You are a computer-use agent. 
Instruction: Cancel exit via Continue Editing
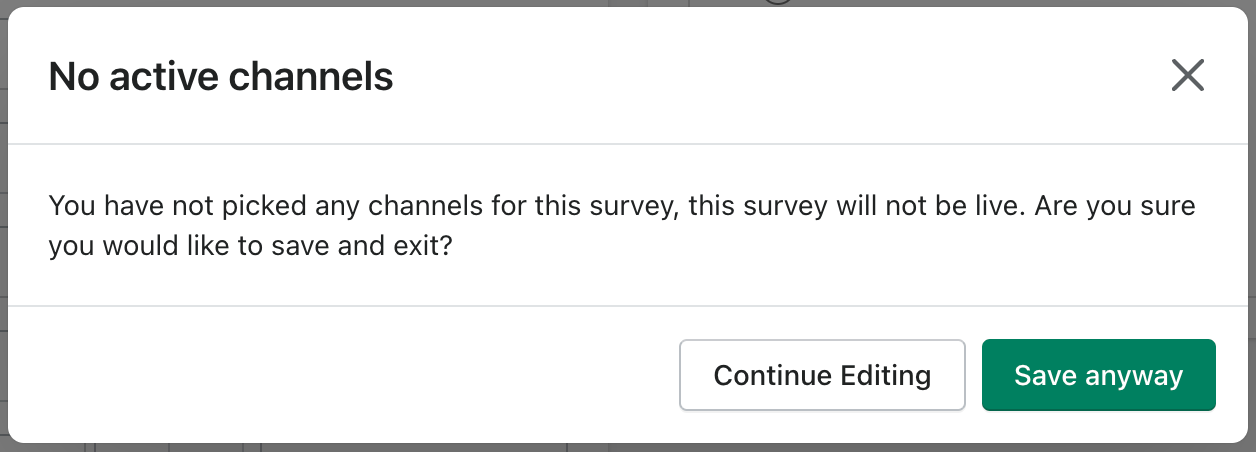tap(822, 375)
